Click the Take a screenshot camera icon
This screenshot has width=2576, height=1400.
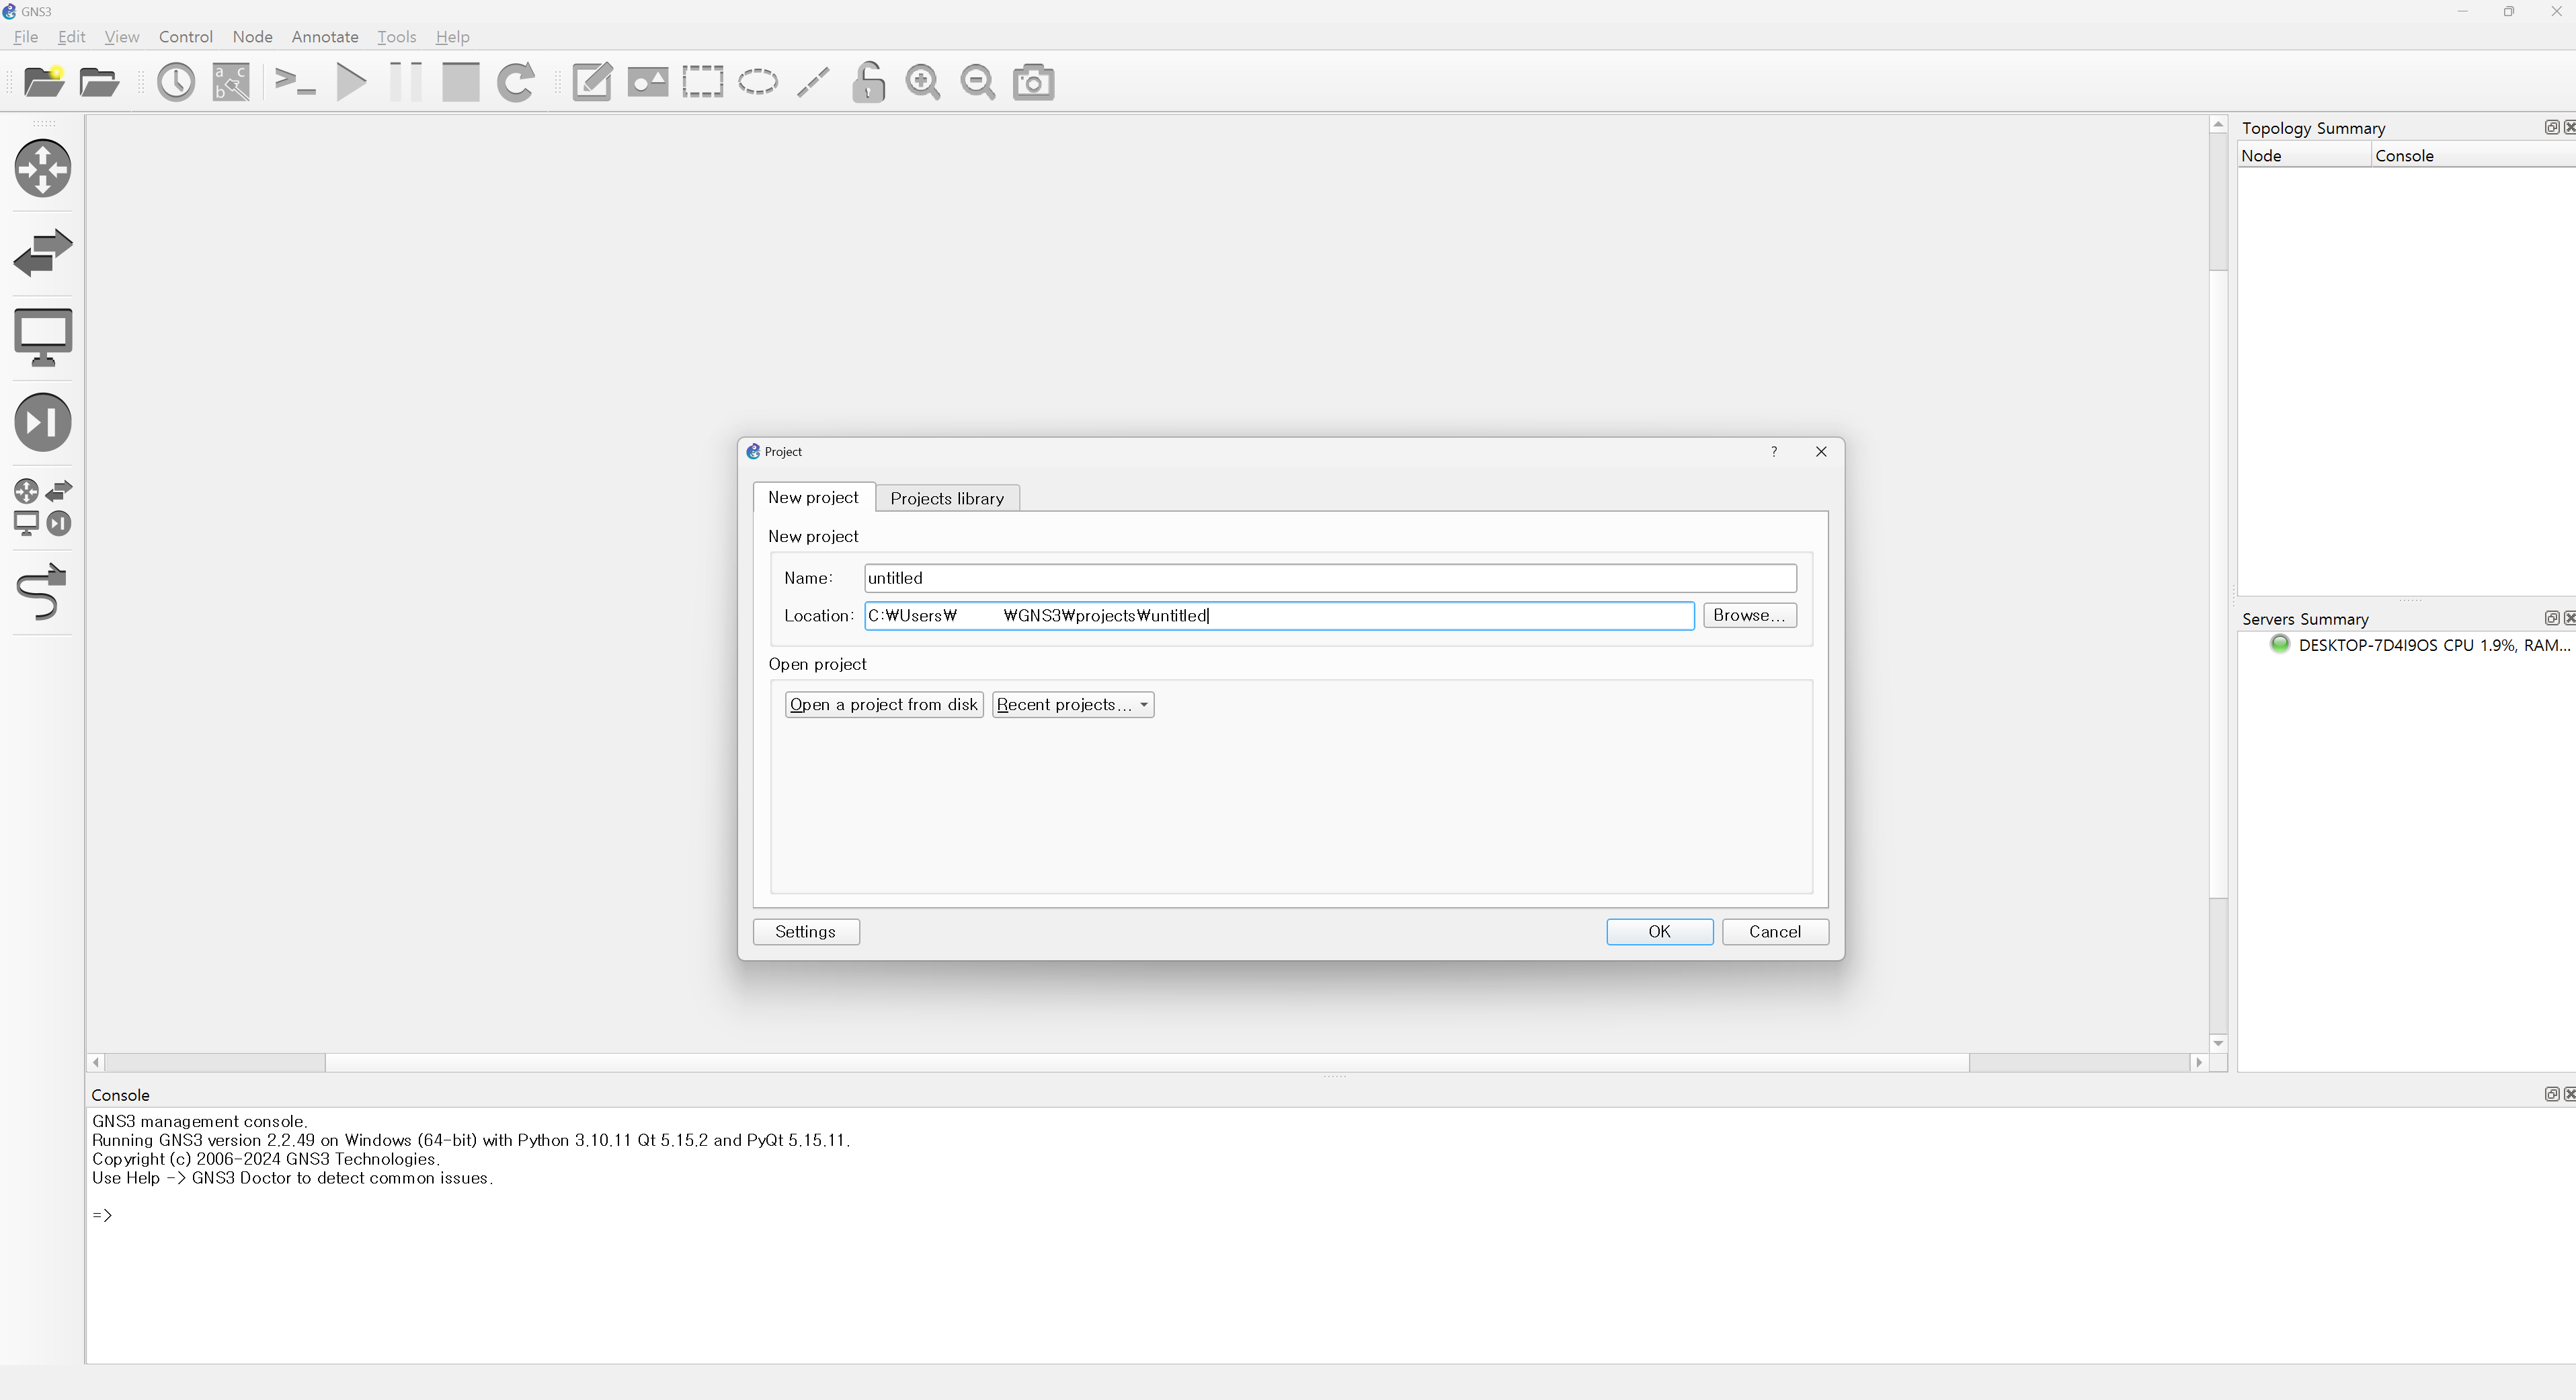click(1033, 82)
